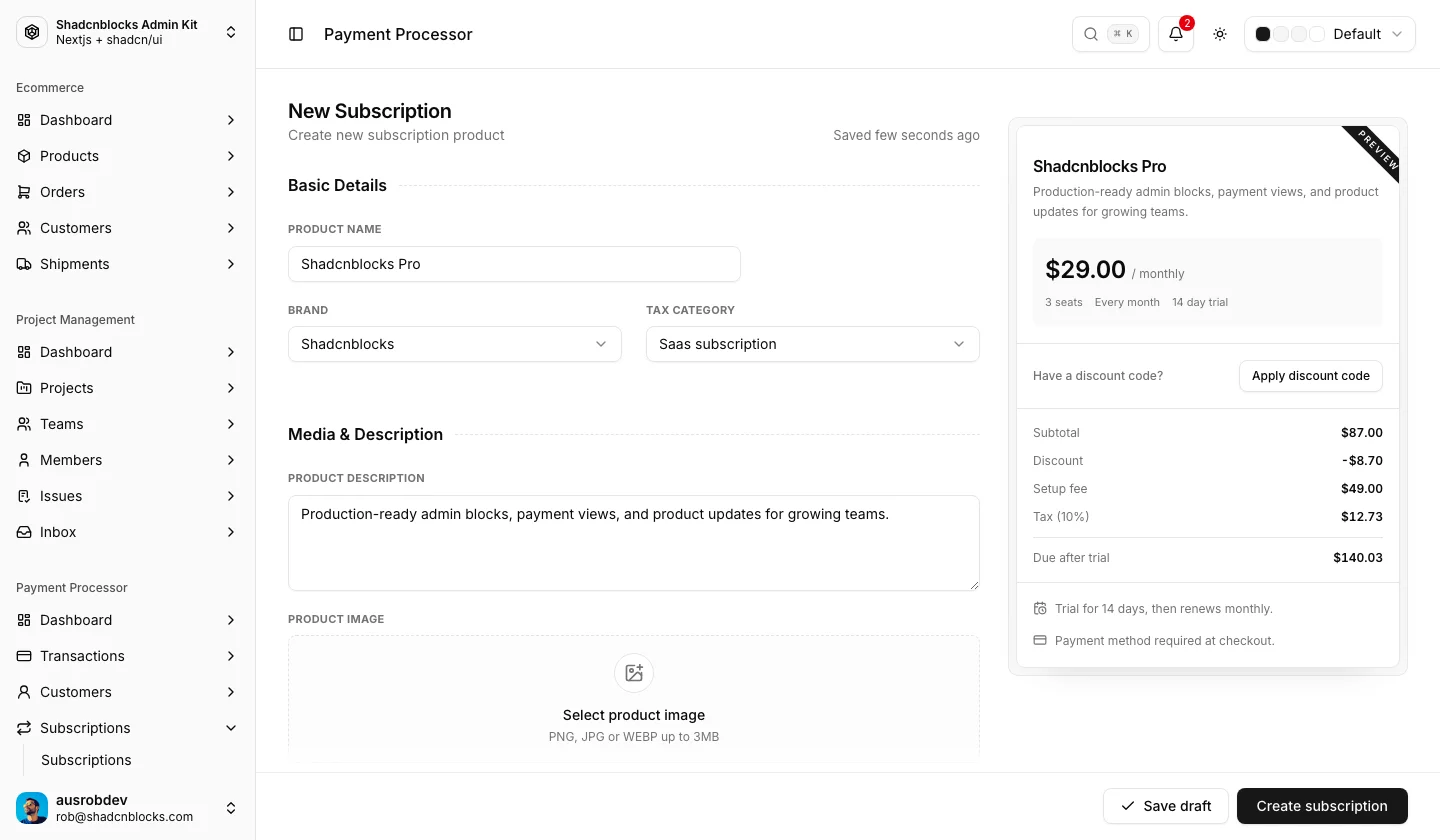Click the Subscriptions repeat-arrows icon
This screenshot has height=840, width=1440.
tap(24, 728)
